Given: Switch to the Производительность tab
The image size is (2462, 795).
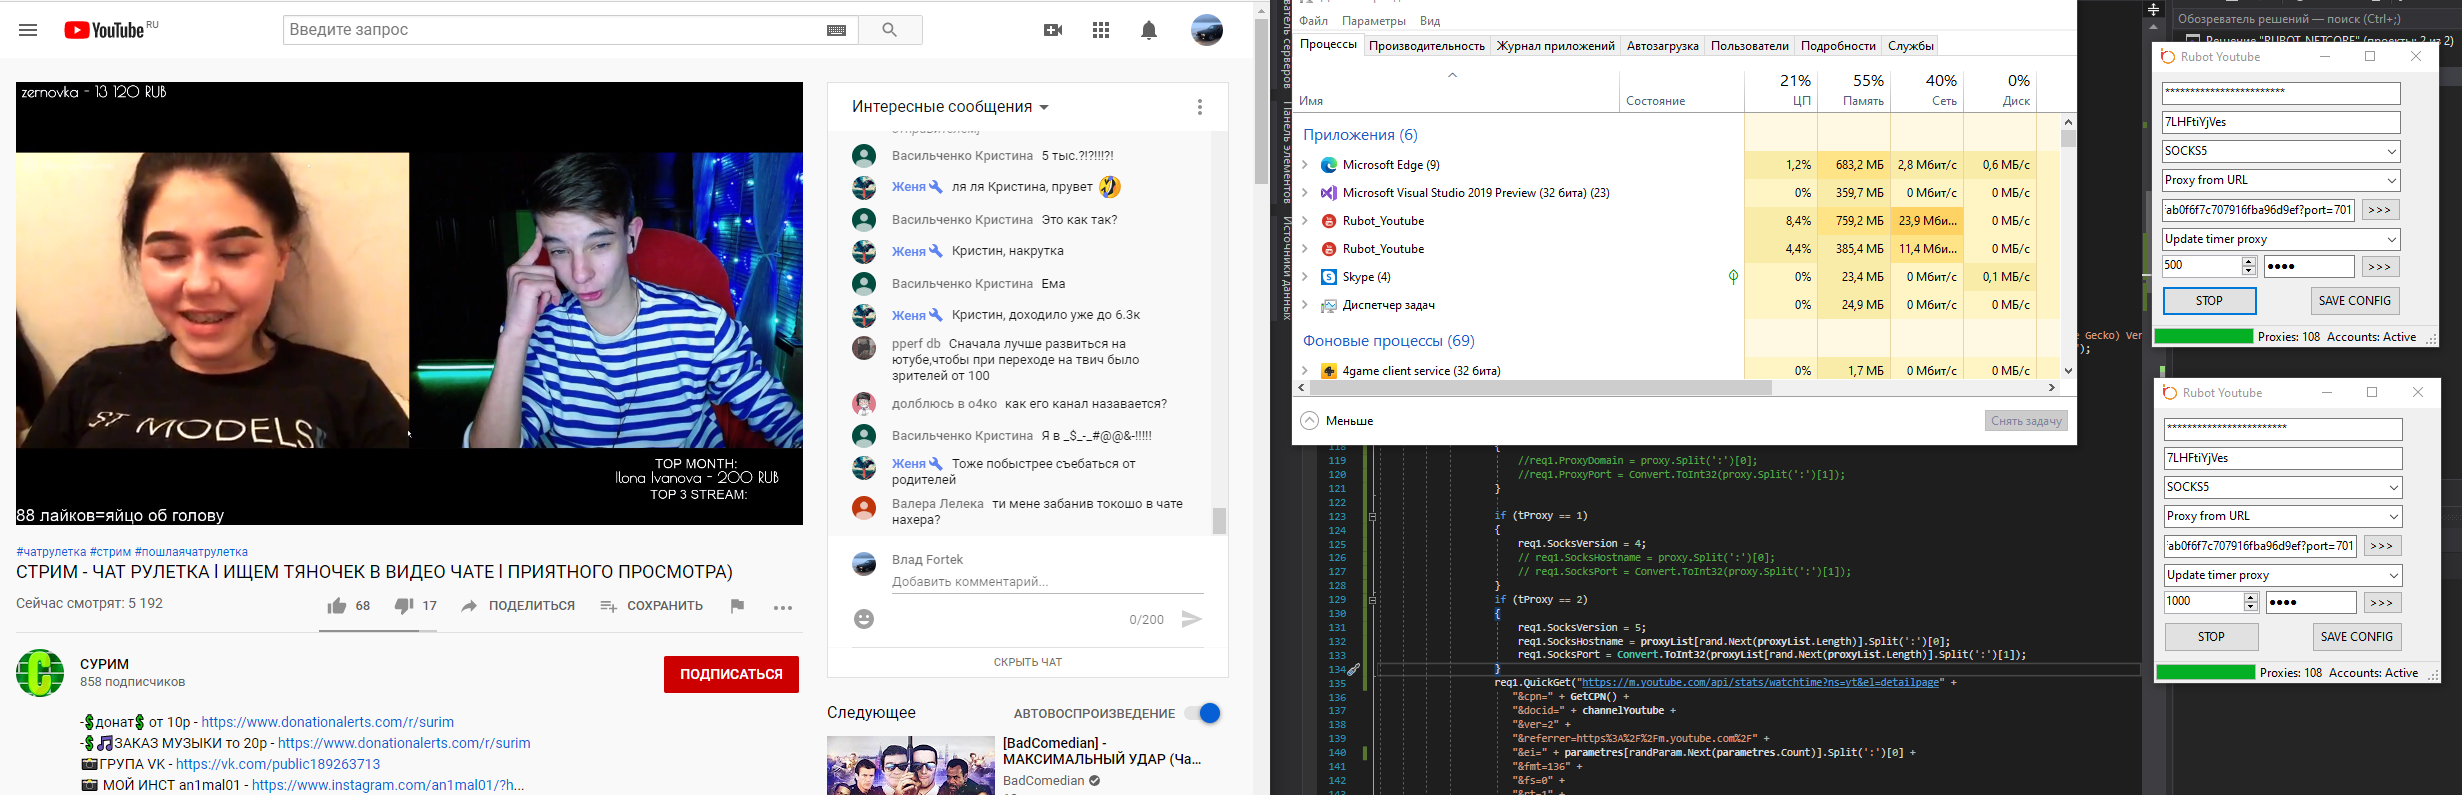Looking at the screenshot, I should coord(1426,46).
